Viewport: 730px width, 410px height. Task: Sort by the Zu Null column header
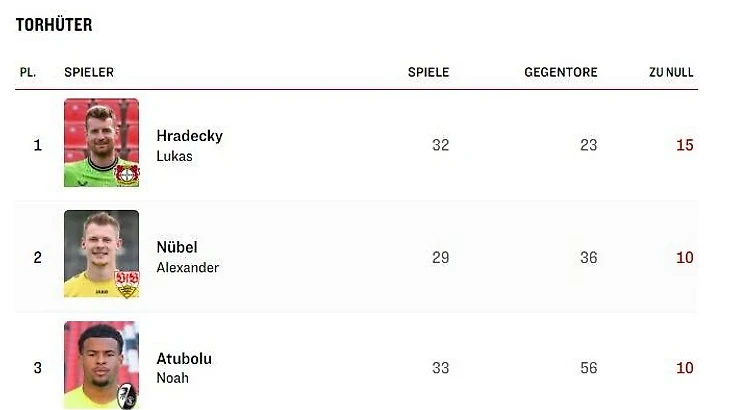coord(670,72)
